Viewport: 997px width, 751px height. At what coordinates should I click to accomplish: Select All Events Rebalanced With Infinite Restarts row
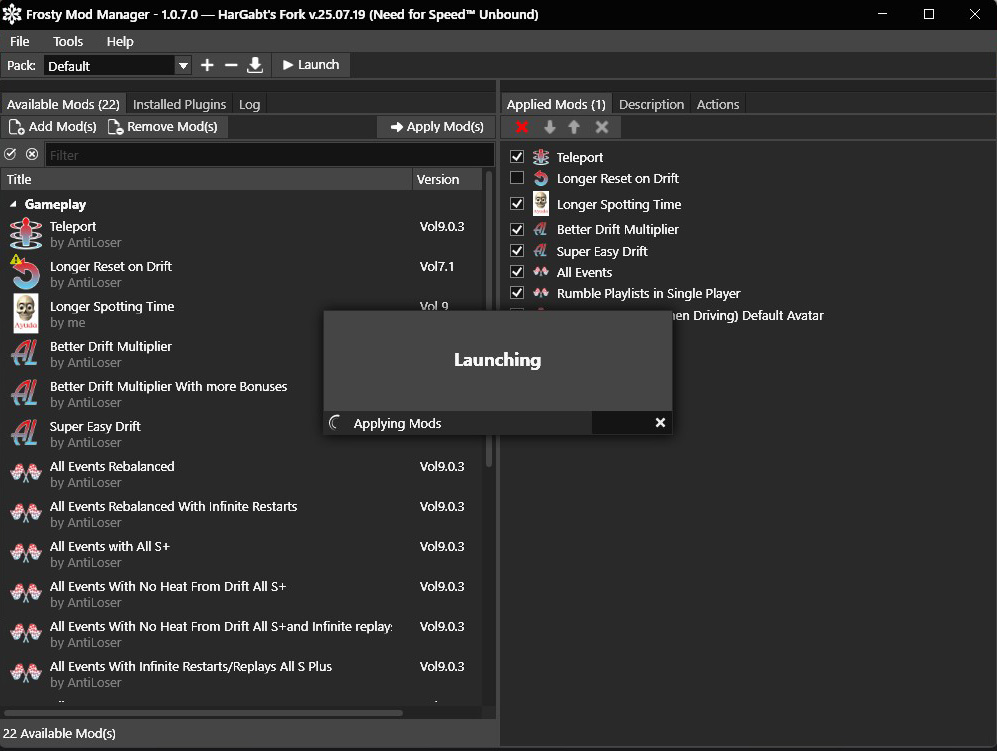(x=242, y=514)
